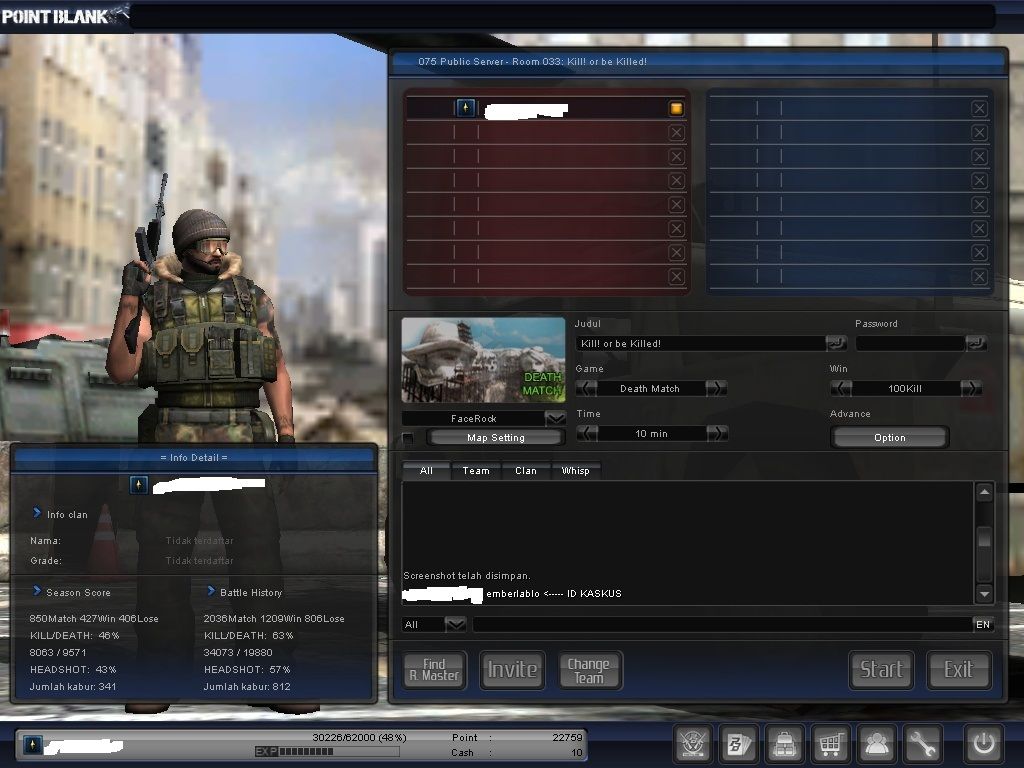The image size is (1024, 768).
Task: Click enter icon beside Judul field
Action: (x=835, y=343)
